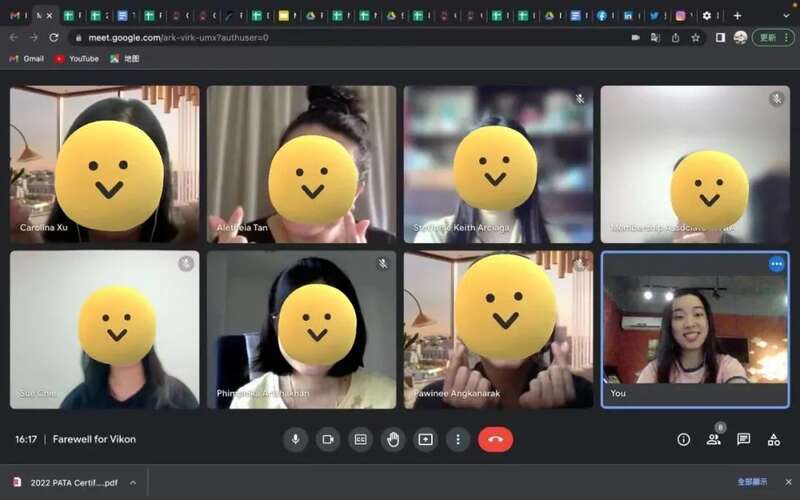
Task: Mute the microphone in the call bar
Action: pos(295,439)
